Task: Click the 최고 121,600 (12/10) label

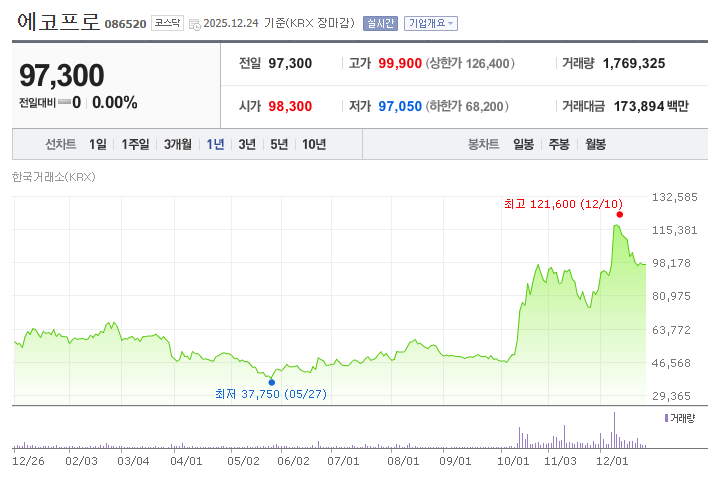Action: (x=564, y=204)
